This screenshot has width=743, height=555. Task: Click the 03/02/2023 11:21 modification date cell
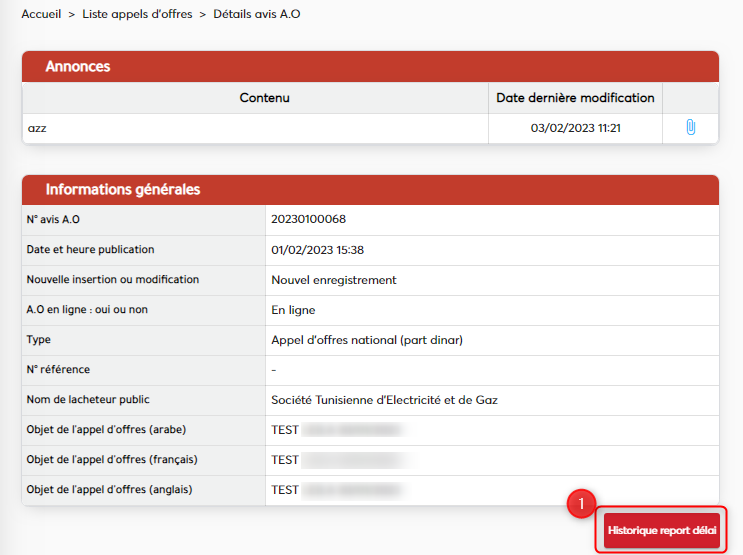pyautogui.click(x=575, y=128)
